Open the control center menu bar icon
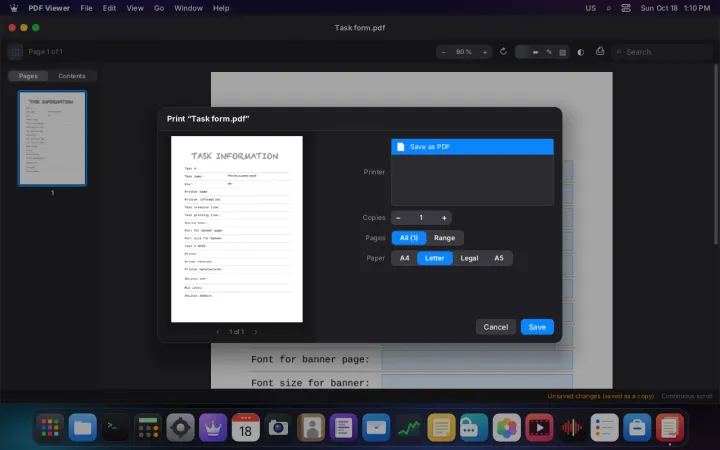The image size is (720, 450). 626,8
